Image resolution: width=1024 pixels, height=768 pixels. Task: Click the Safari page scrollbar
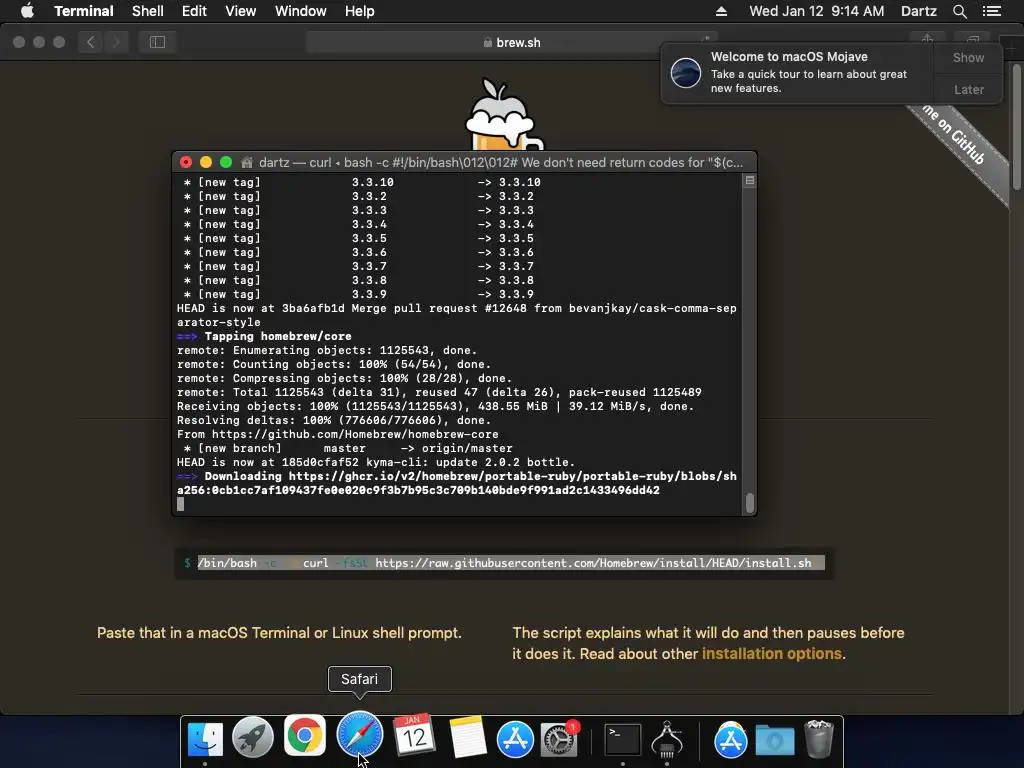[1017, 125]
